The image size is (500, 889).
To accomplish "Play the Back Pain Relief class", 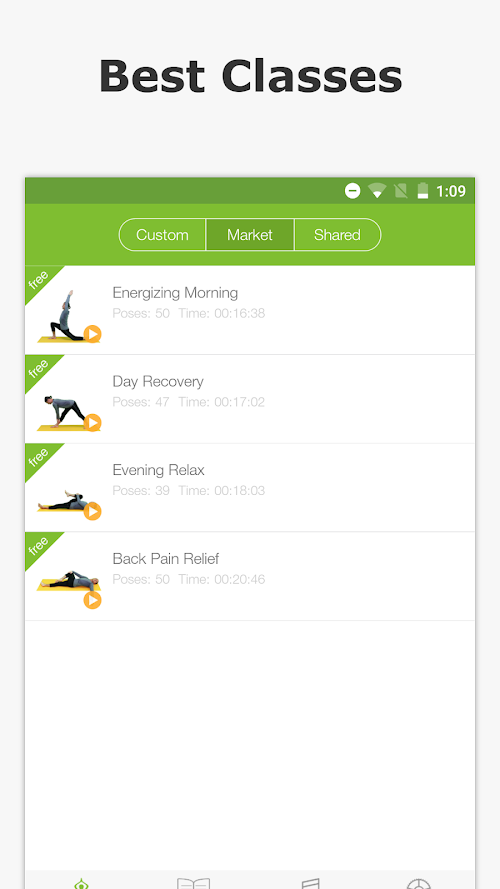I will point(92,600).
